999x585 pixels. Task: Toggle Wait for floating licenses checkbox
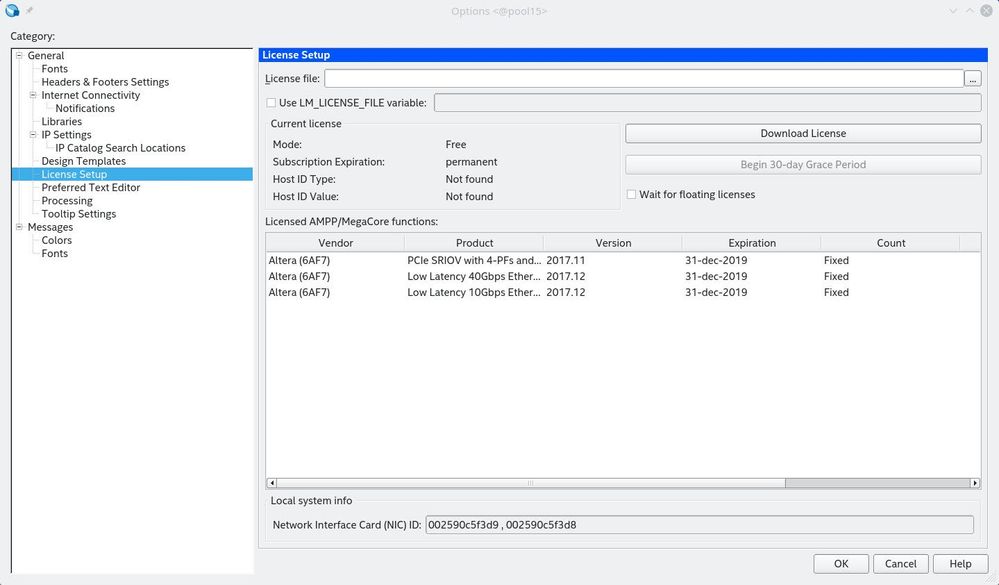coord(631,195)
